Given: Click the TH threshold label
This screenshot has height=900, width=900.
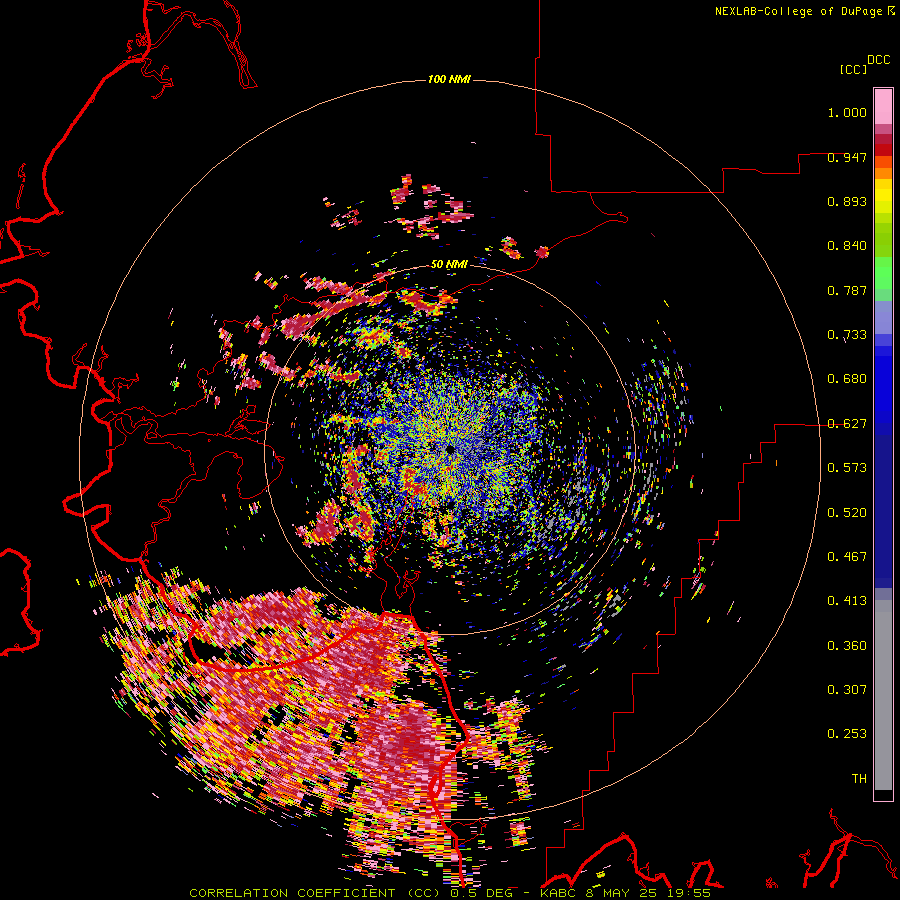Looking at the screenshot, I should pos(859,779).
